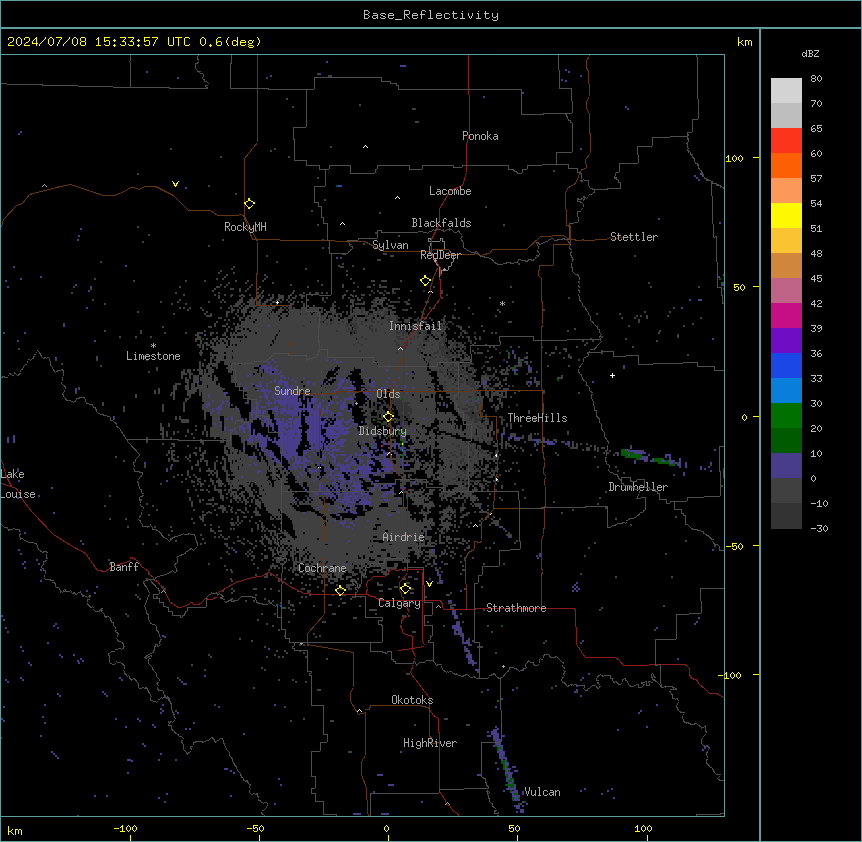Viewport: 862px width, 842px height.
Task: Click the 0 tick on the bottom axis
Action: 386,828
